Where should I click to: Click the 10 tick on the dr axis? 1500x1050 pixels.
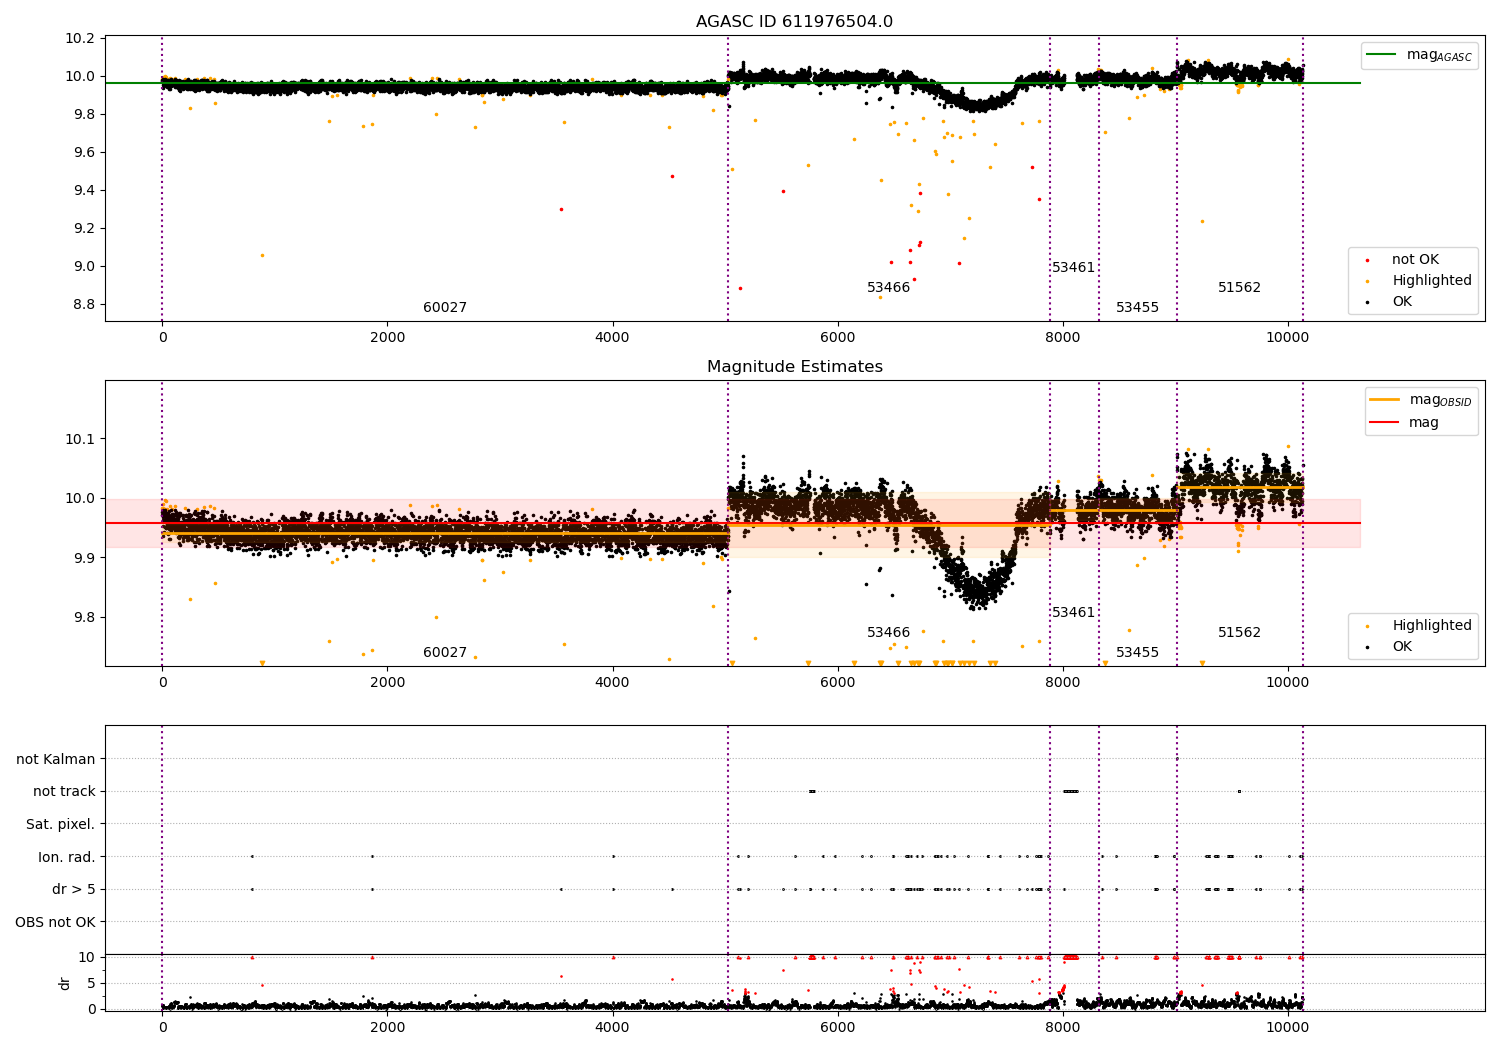pyautogui.click(x=88, y=957)
